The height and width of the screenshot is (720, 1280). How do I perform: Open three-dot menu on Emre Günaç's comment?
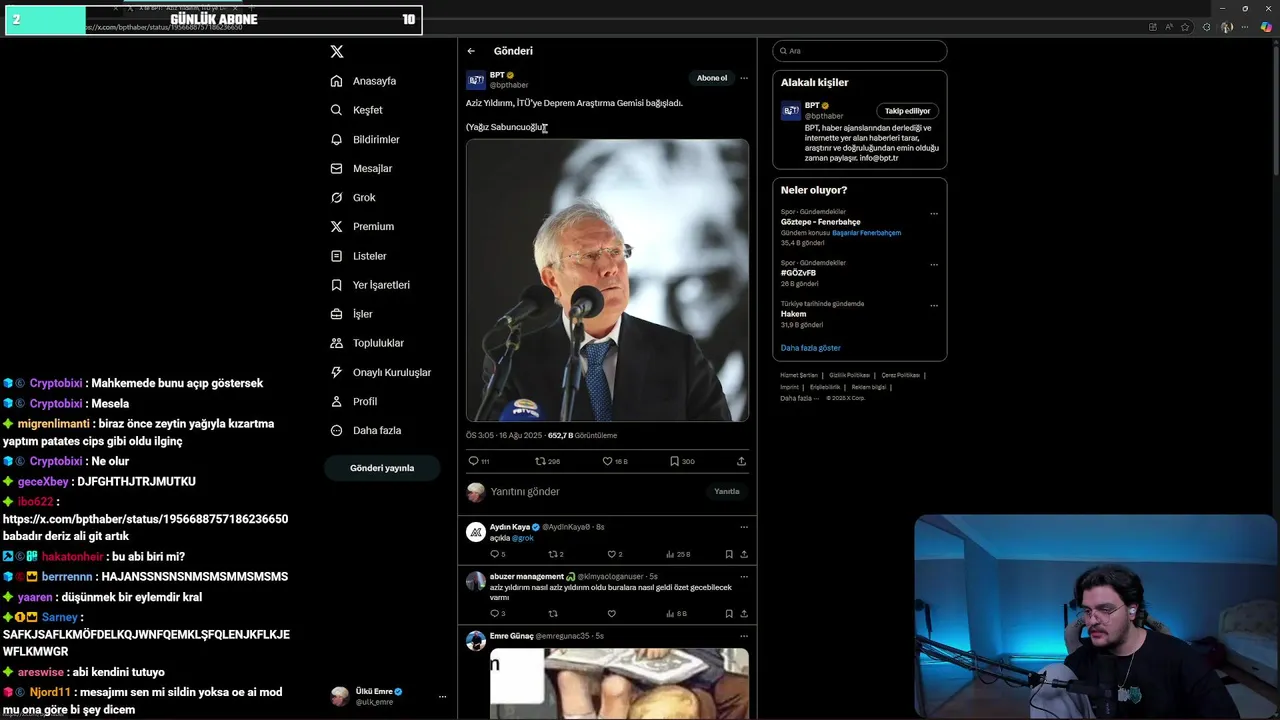[744, 636]
